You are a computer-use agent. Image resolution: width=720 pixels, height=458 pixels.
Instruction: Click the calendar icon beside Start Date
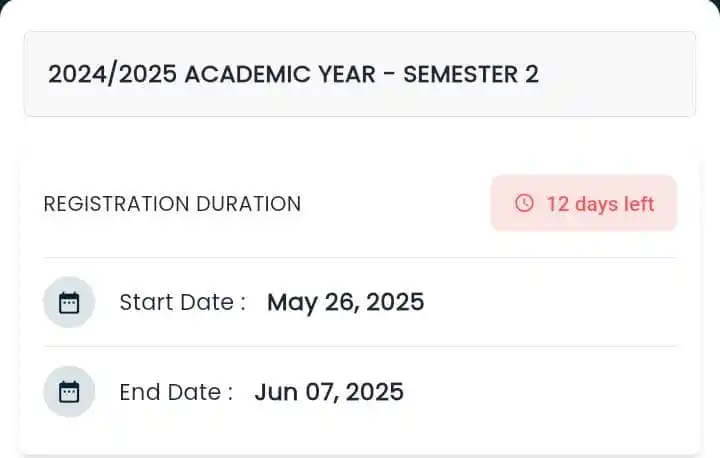click(69, 302)
